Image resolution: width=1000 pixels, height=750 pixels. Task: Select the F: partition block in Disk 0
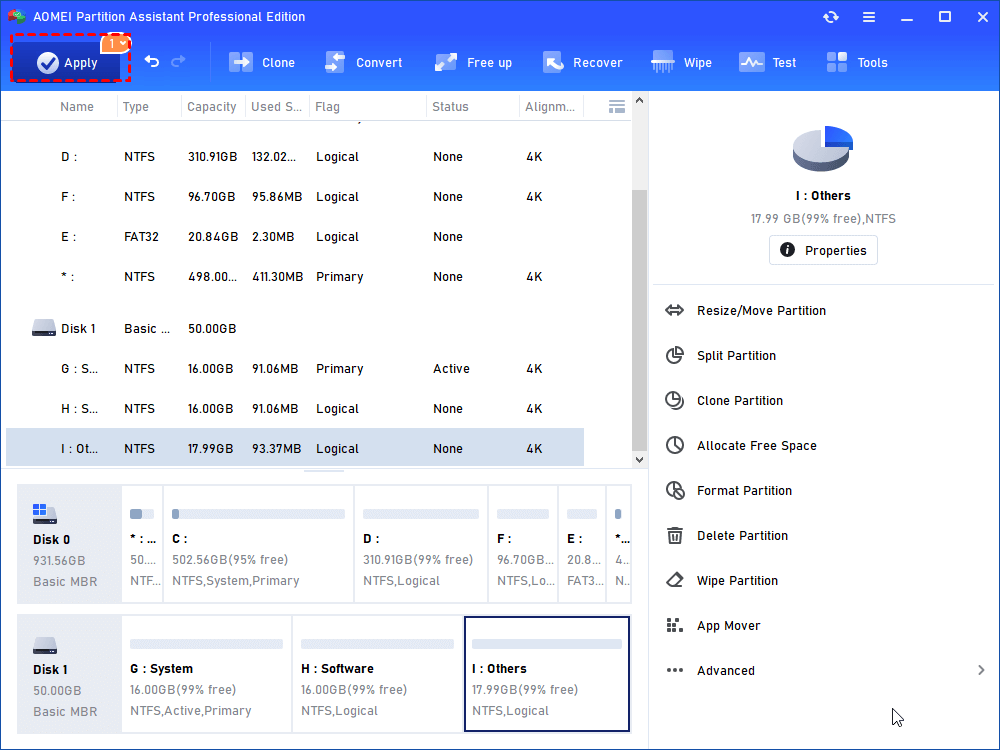point(523,544)
